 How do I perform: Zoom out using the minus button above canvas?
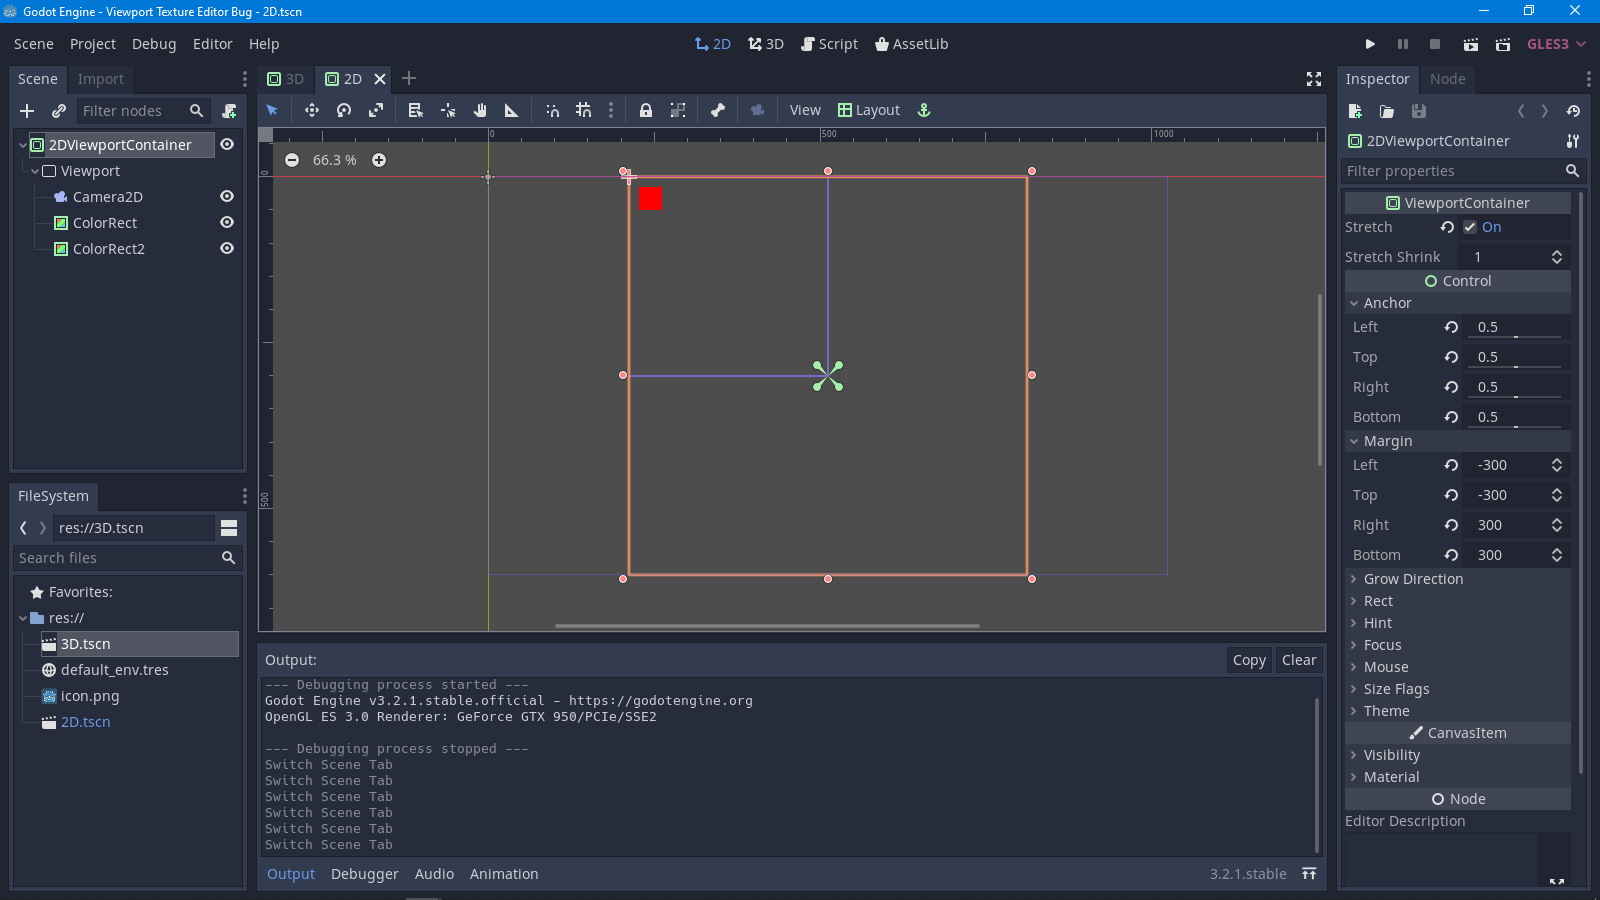click(293, 159)
